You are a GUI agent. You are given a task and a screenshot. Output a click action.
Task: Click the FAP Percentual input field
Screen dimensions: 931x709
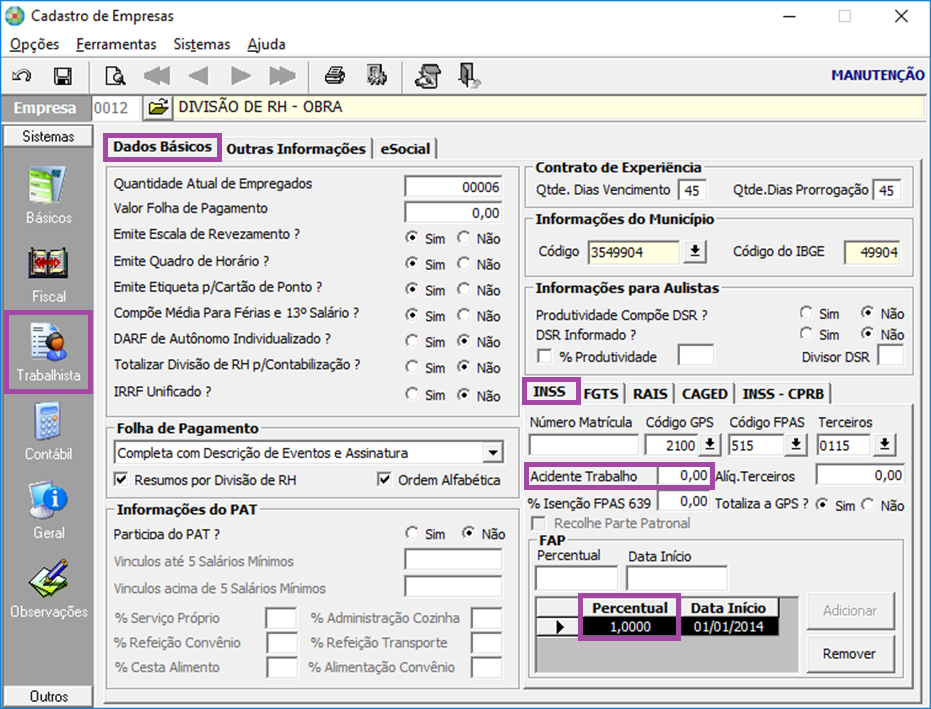(x=576, y=578)
